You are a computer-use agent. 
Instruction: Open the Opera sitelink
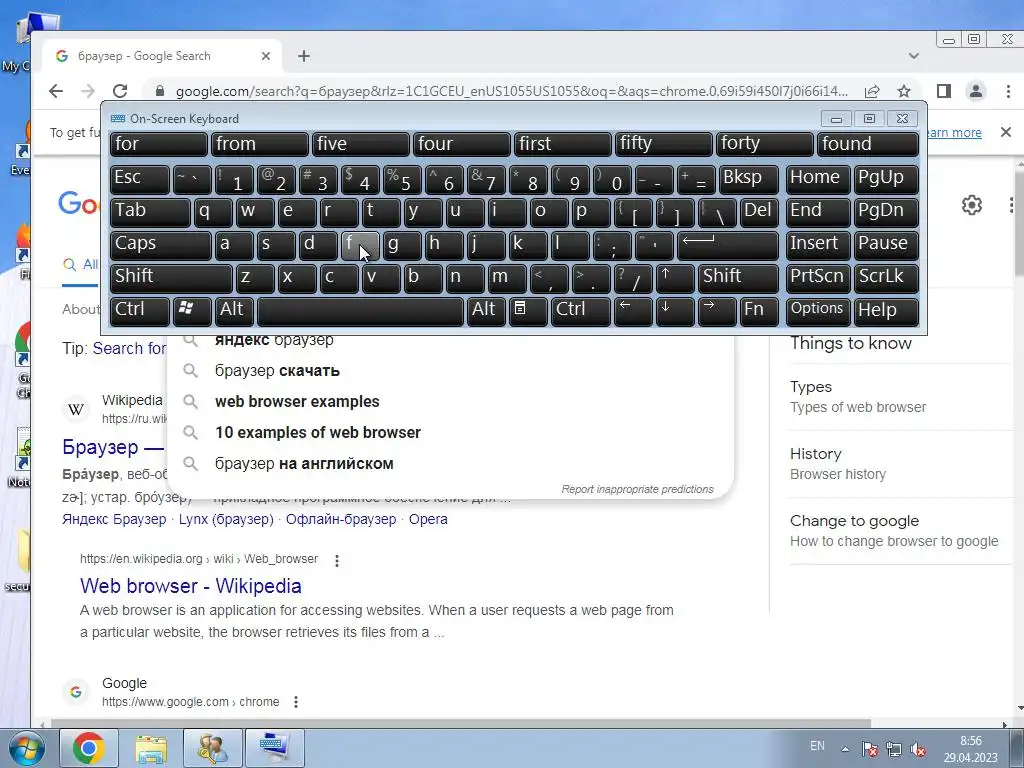coord(428,519)
